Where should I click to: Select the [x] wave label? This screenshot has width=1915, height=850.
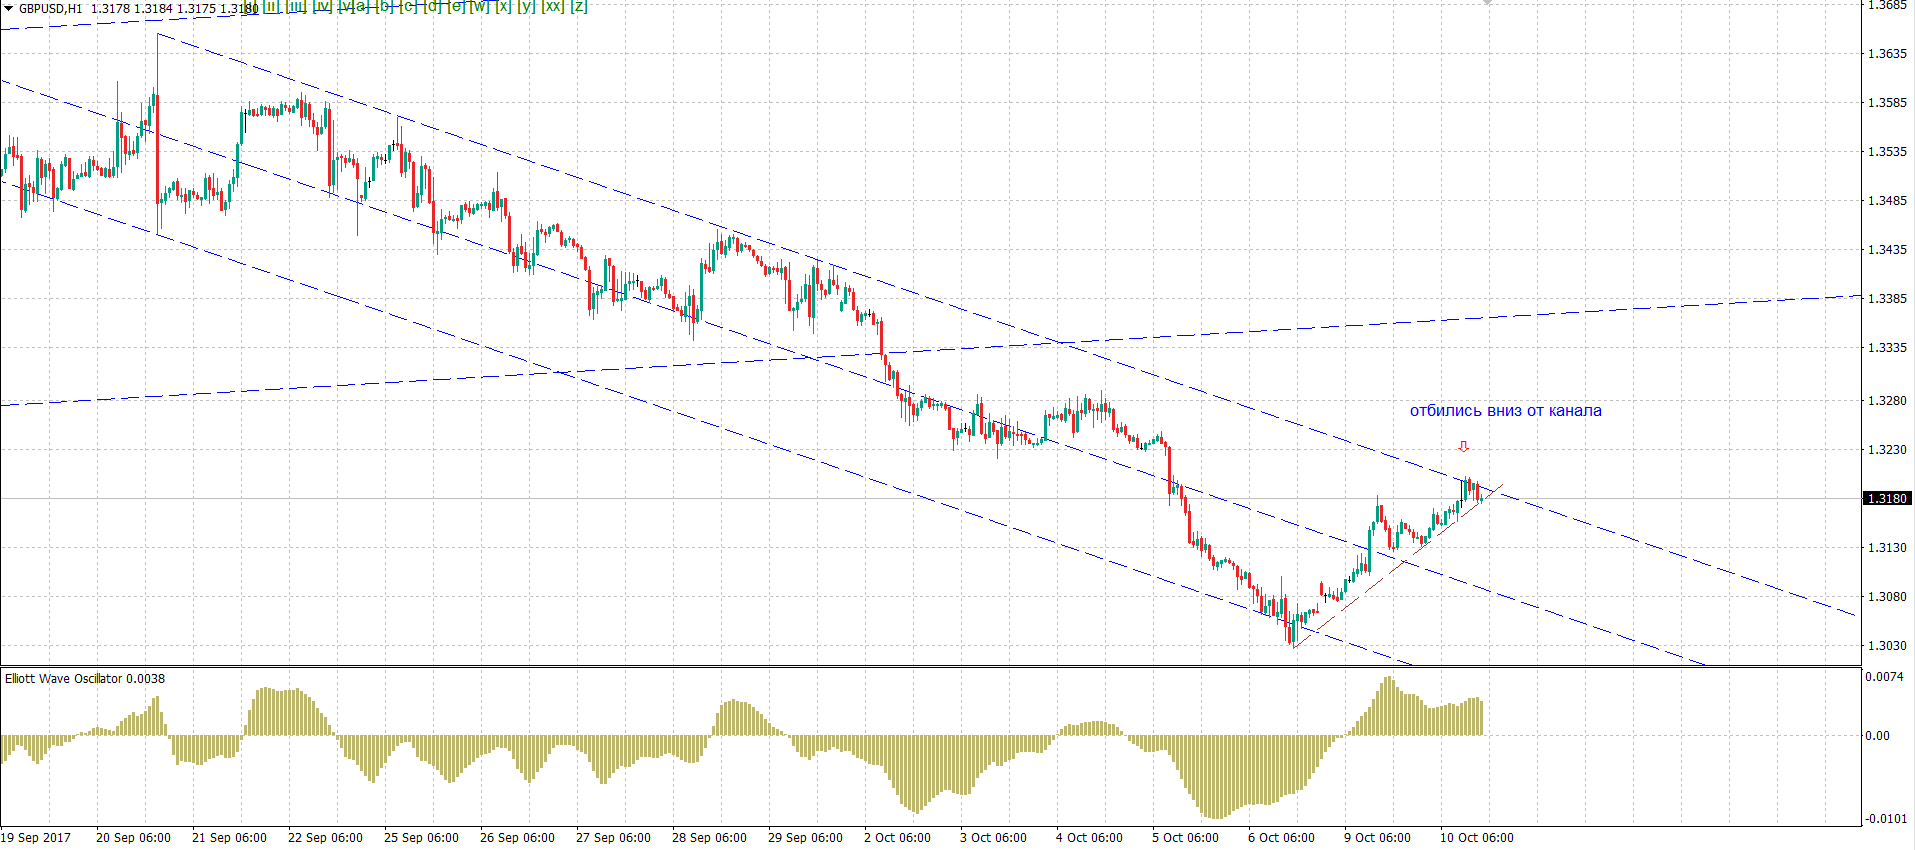(x=504, y=7)
